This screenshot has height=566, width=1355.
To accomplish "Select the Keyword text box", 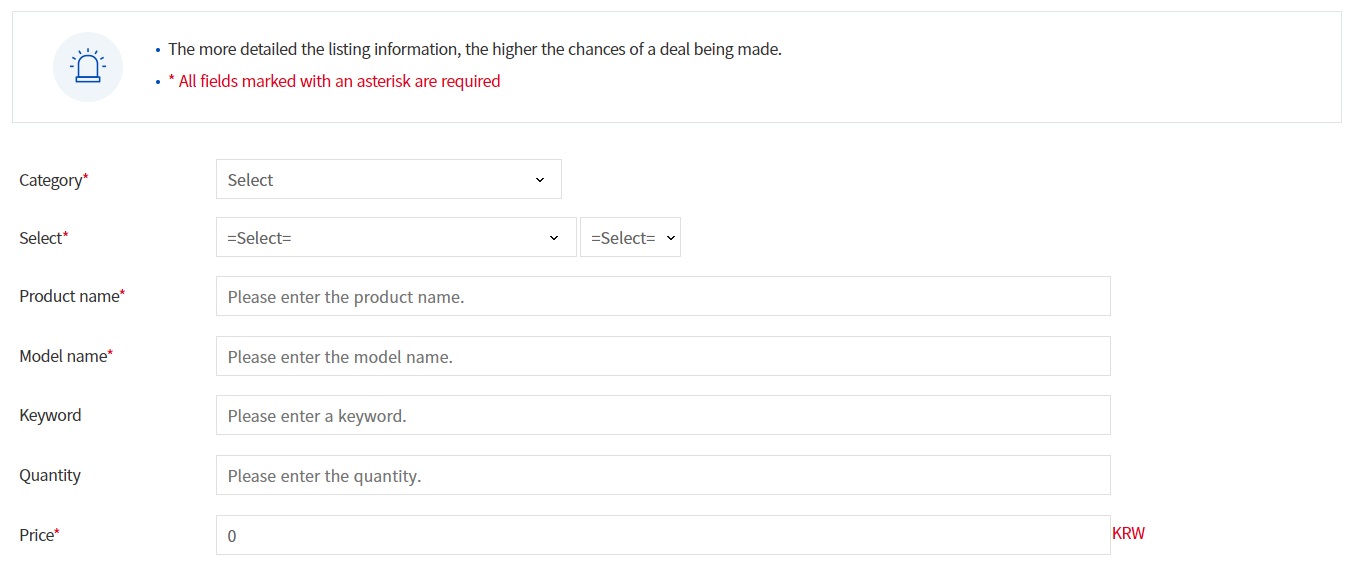I will click(x=662, y=416).
